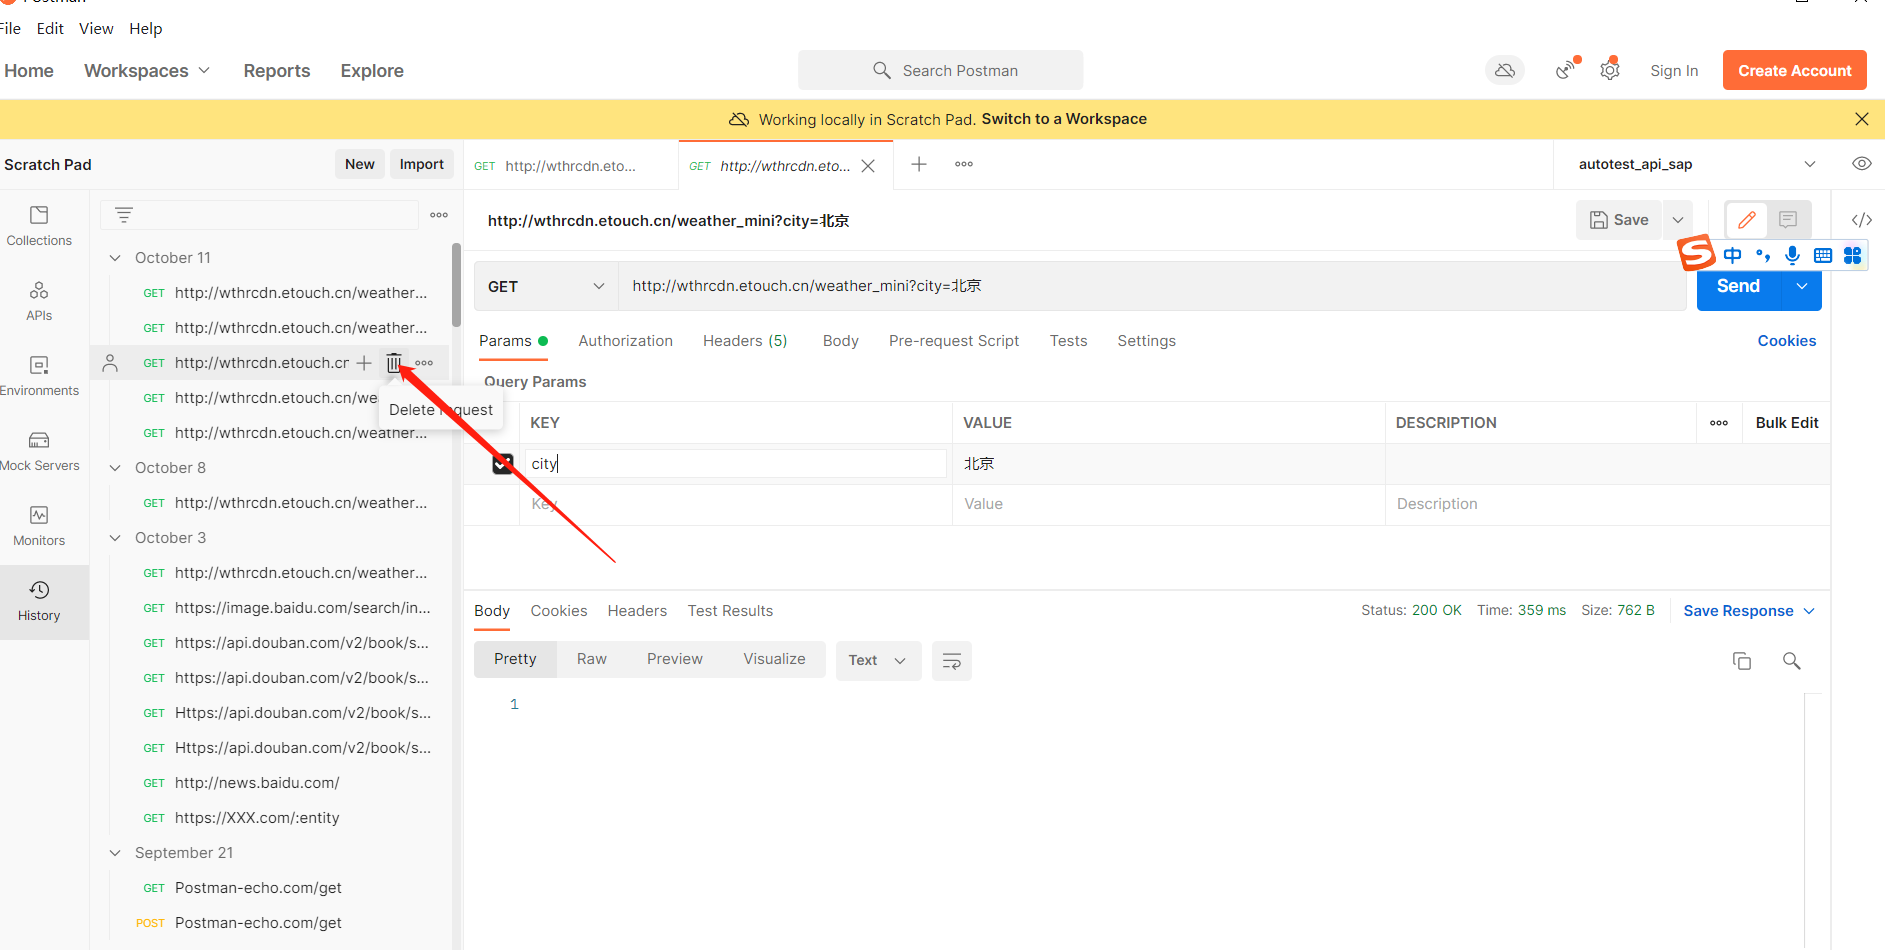Click the Bulk Edit link
The image size is (1885, 950).
coord(1787,423)
